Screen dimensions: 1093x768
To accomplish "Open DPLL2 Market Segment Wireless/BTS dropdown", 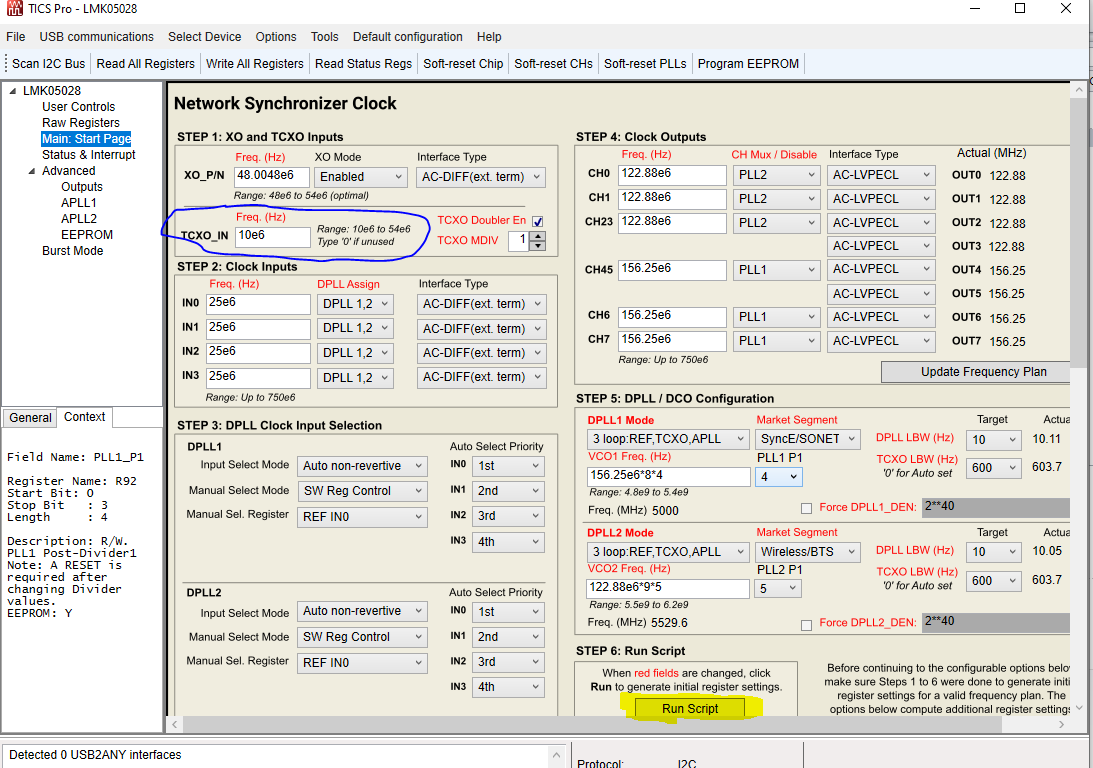I will point(808,552).
